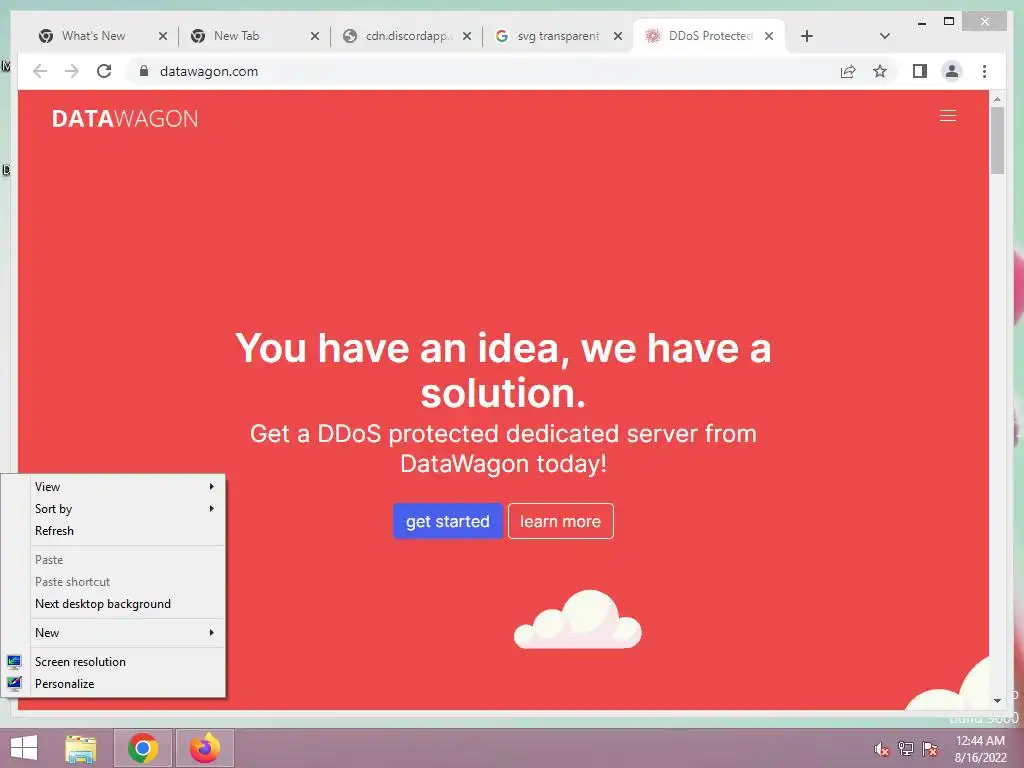This screenshot has height=768, width=1024.
Task: Close the svg transparent tab
Action: click(x=618, y=36)
